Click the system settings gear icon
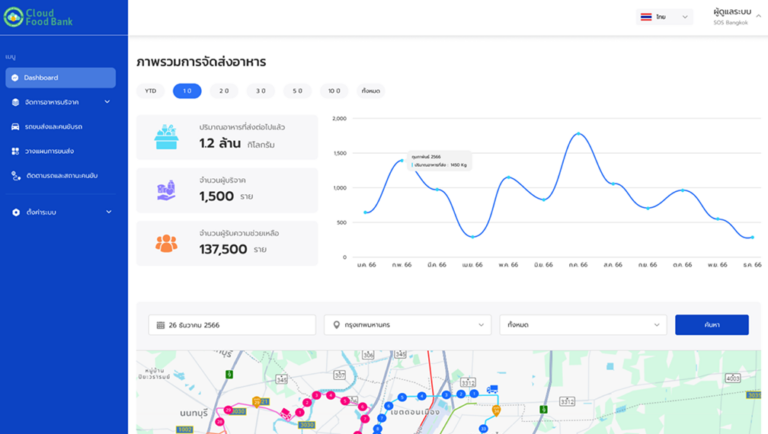The height and width of the screenshot is (434, 768). point(15,212)
